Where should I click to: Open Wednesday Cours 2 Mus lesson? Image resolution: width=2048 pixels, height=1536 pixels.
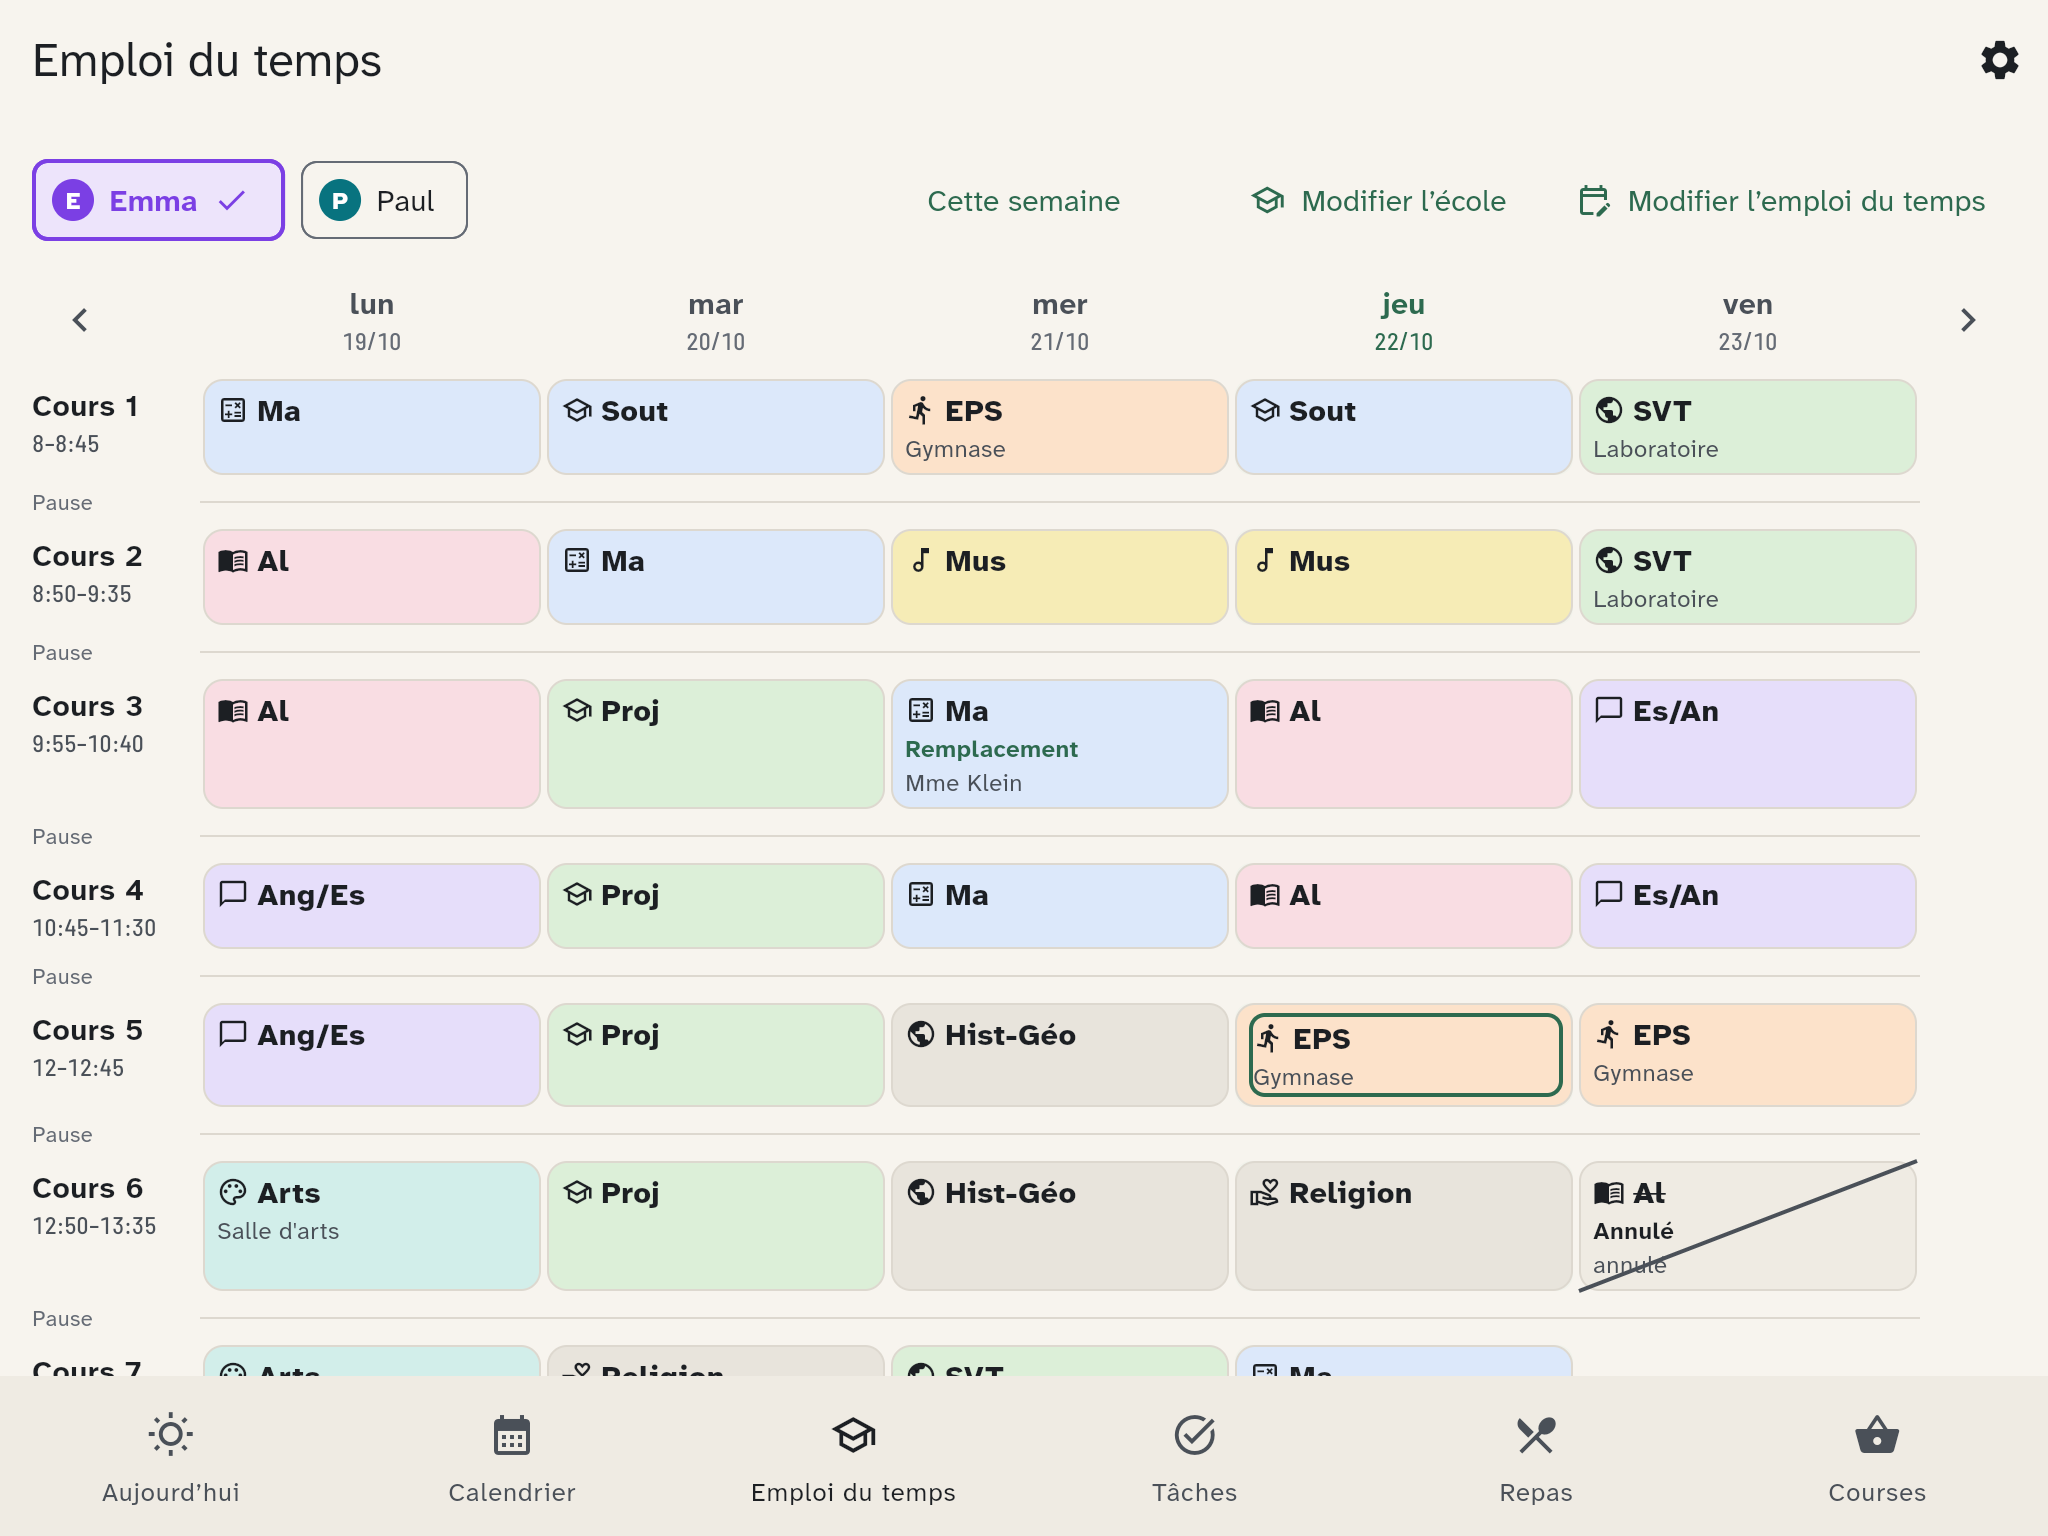[x=1060, y=577]
